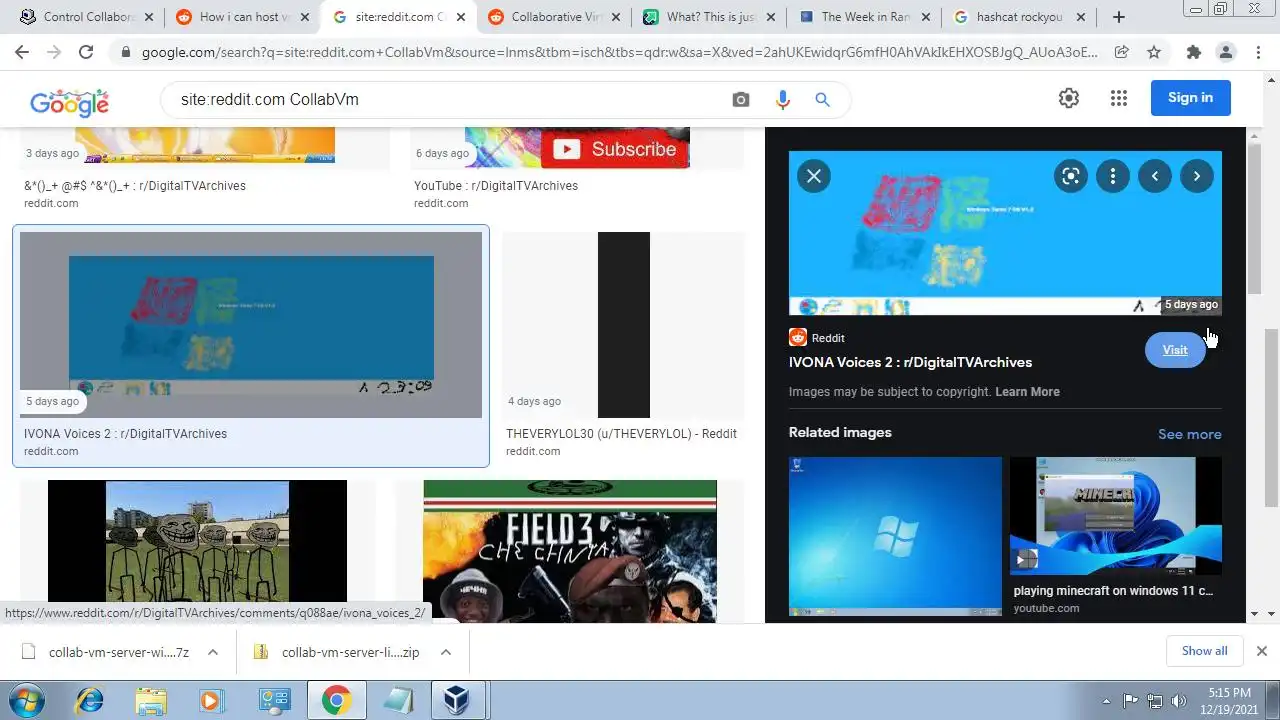Open THEVERYLOL30 result thumbnail
Image resolution: width=1280 pixels, height=720 pixels.
click(x=624, y=325)
